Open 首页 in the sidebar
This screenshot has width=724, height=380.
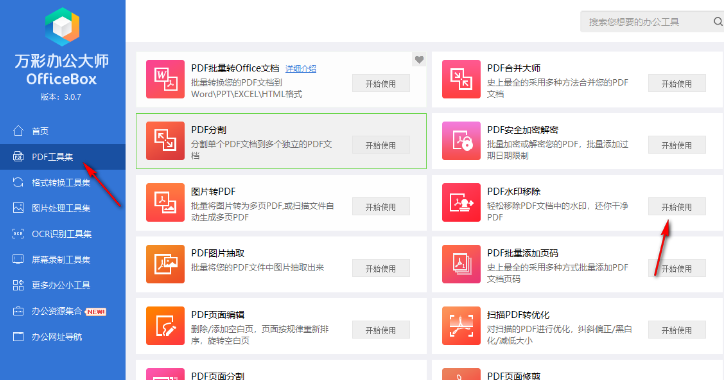pos(62,131)
